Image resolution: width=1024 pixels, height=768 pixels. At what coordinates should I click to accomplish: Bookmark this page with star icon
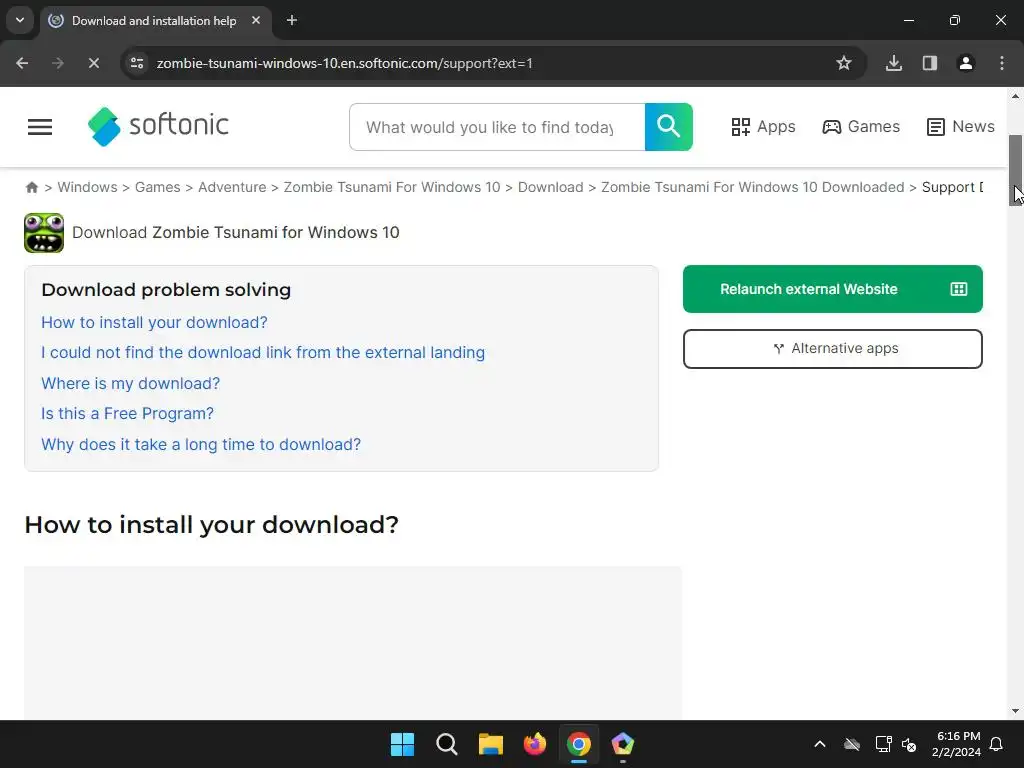[x=844, y=63]
